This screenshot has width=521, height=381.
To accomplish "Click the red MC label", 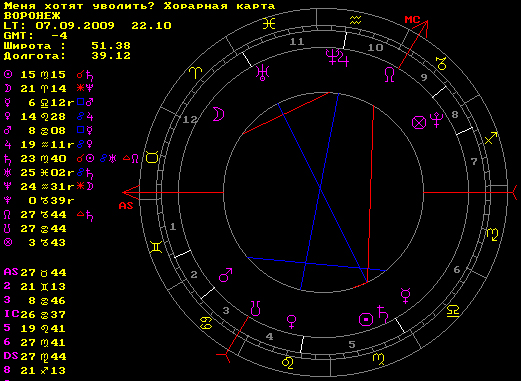I will [x=412, y=20].
